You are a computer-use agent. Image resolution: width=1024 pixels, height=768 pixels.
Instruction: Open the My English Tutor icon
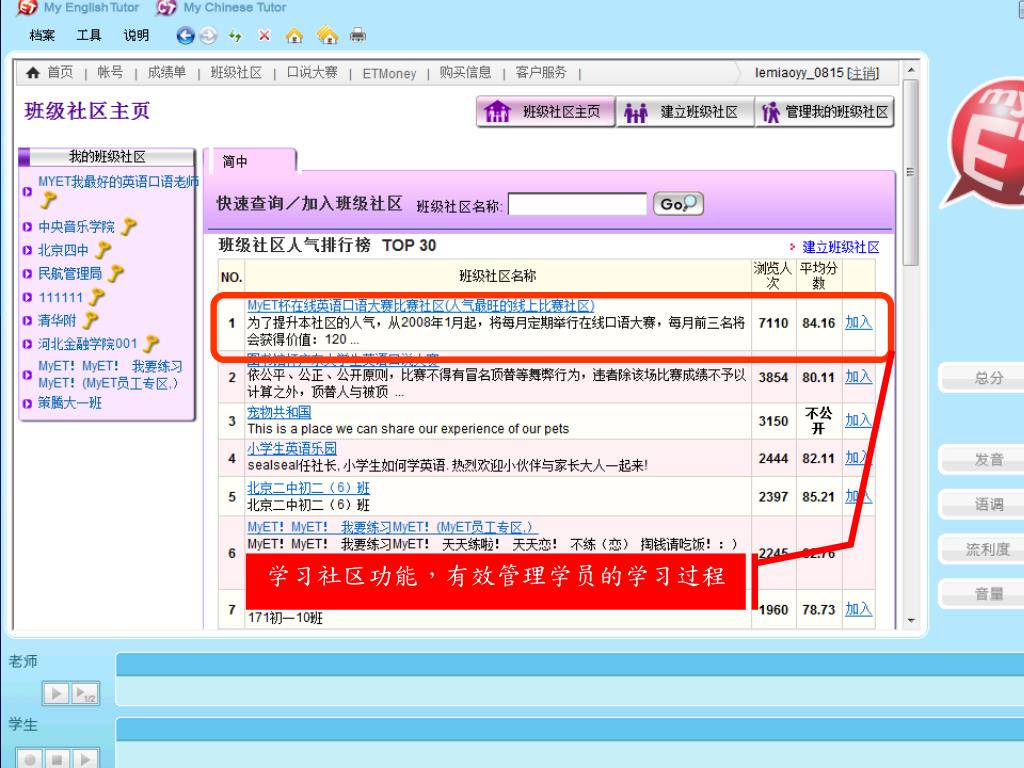click(27, 7)
